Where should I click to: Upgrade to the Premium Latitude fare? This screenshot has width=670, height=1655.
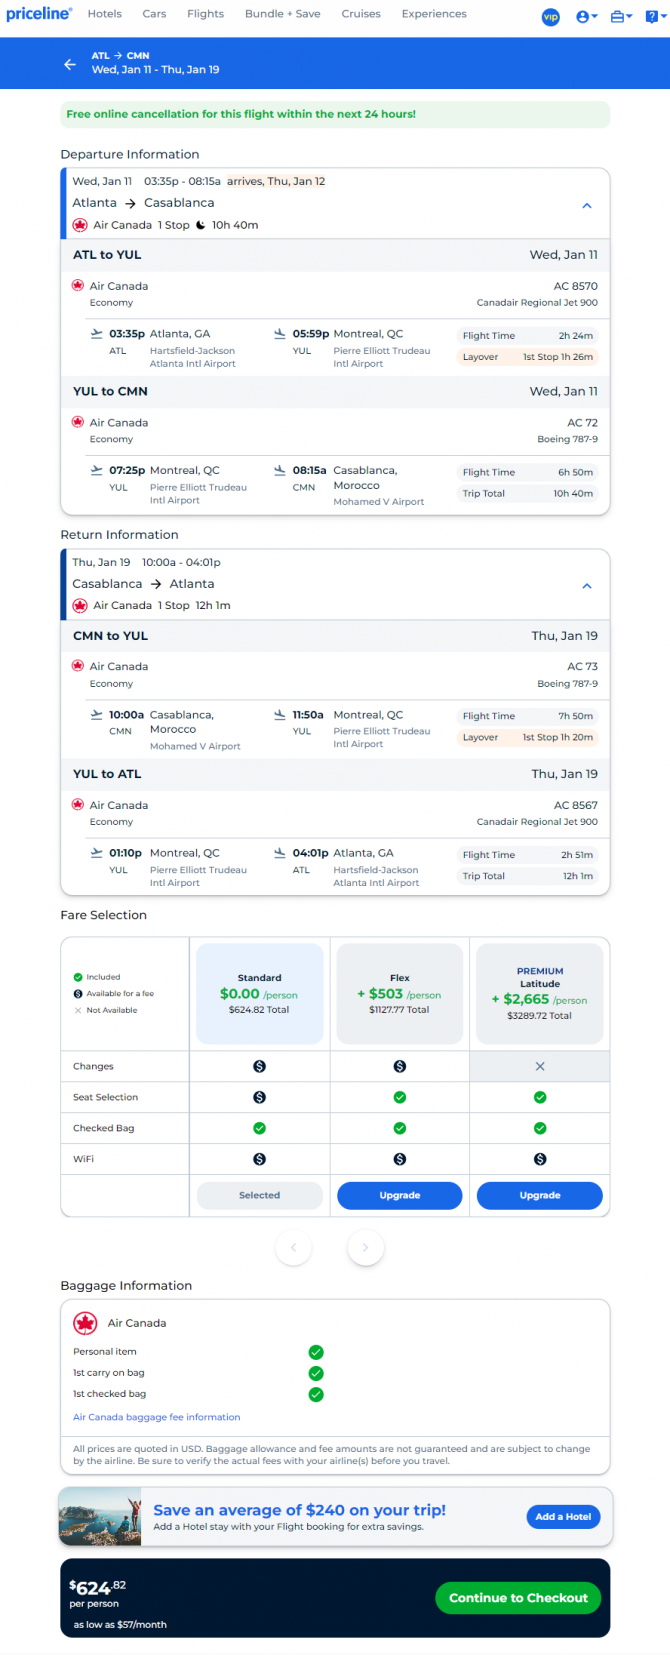540,1195
